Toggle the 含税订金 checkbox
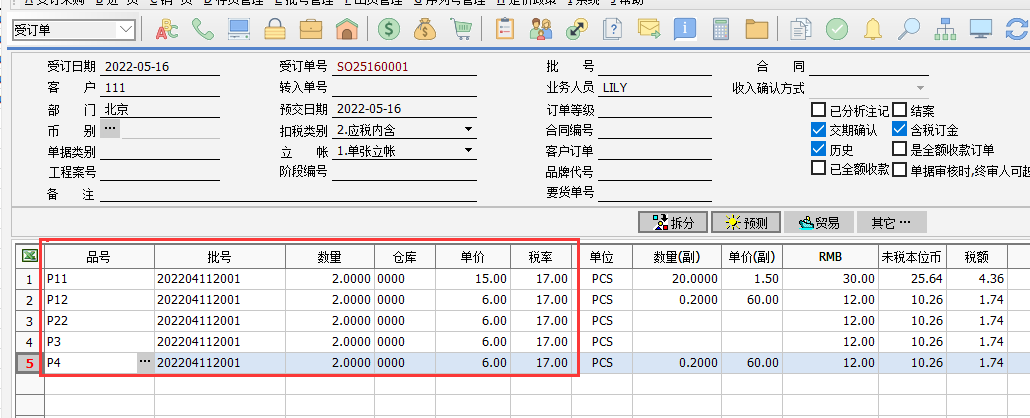The image size is (1030, 418). [x=899, y=130]
